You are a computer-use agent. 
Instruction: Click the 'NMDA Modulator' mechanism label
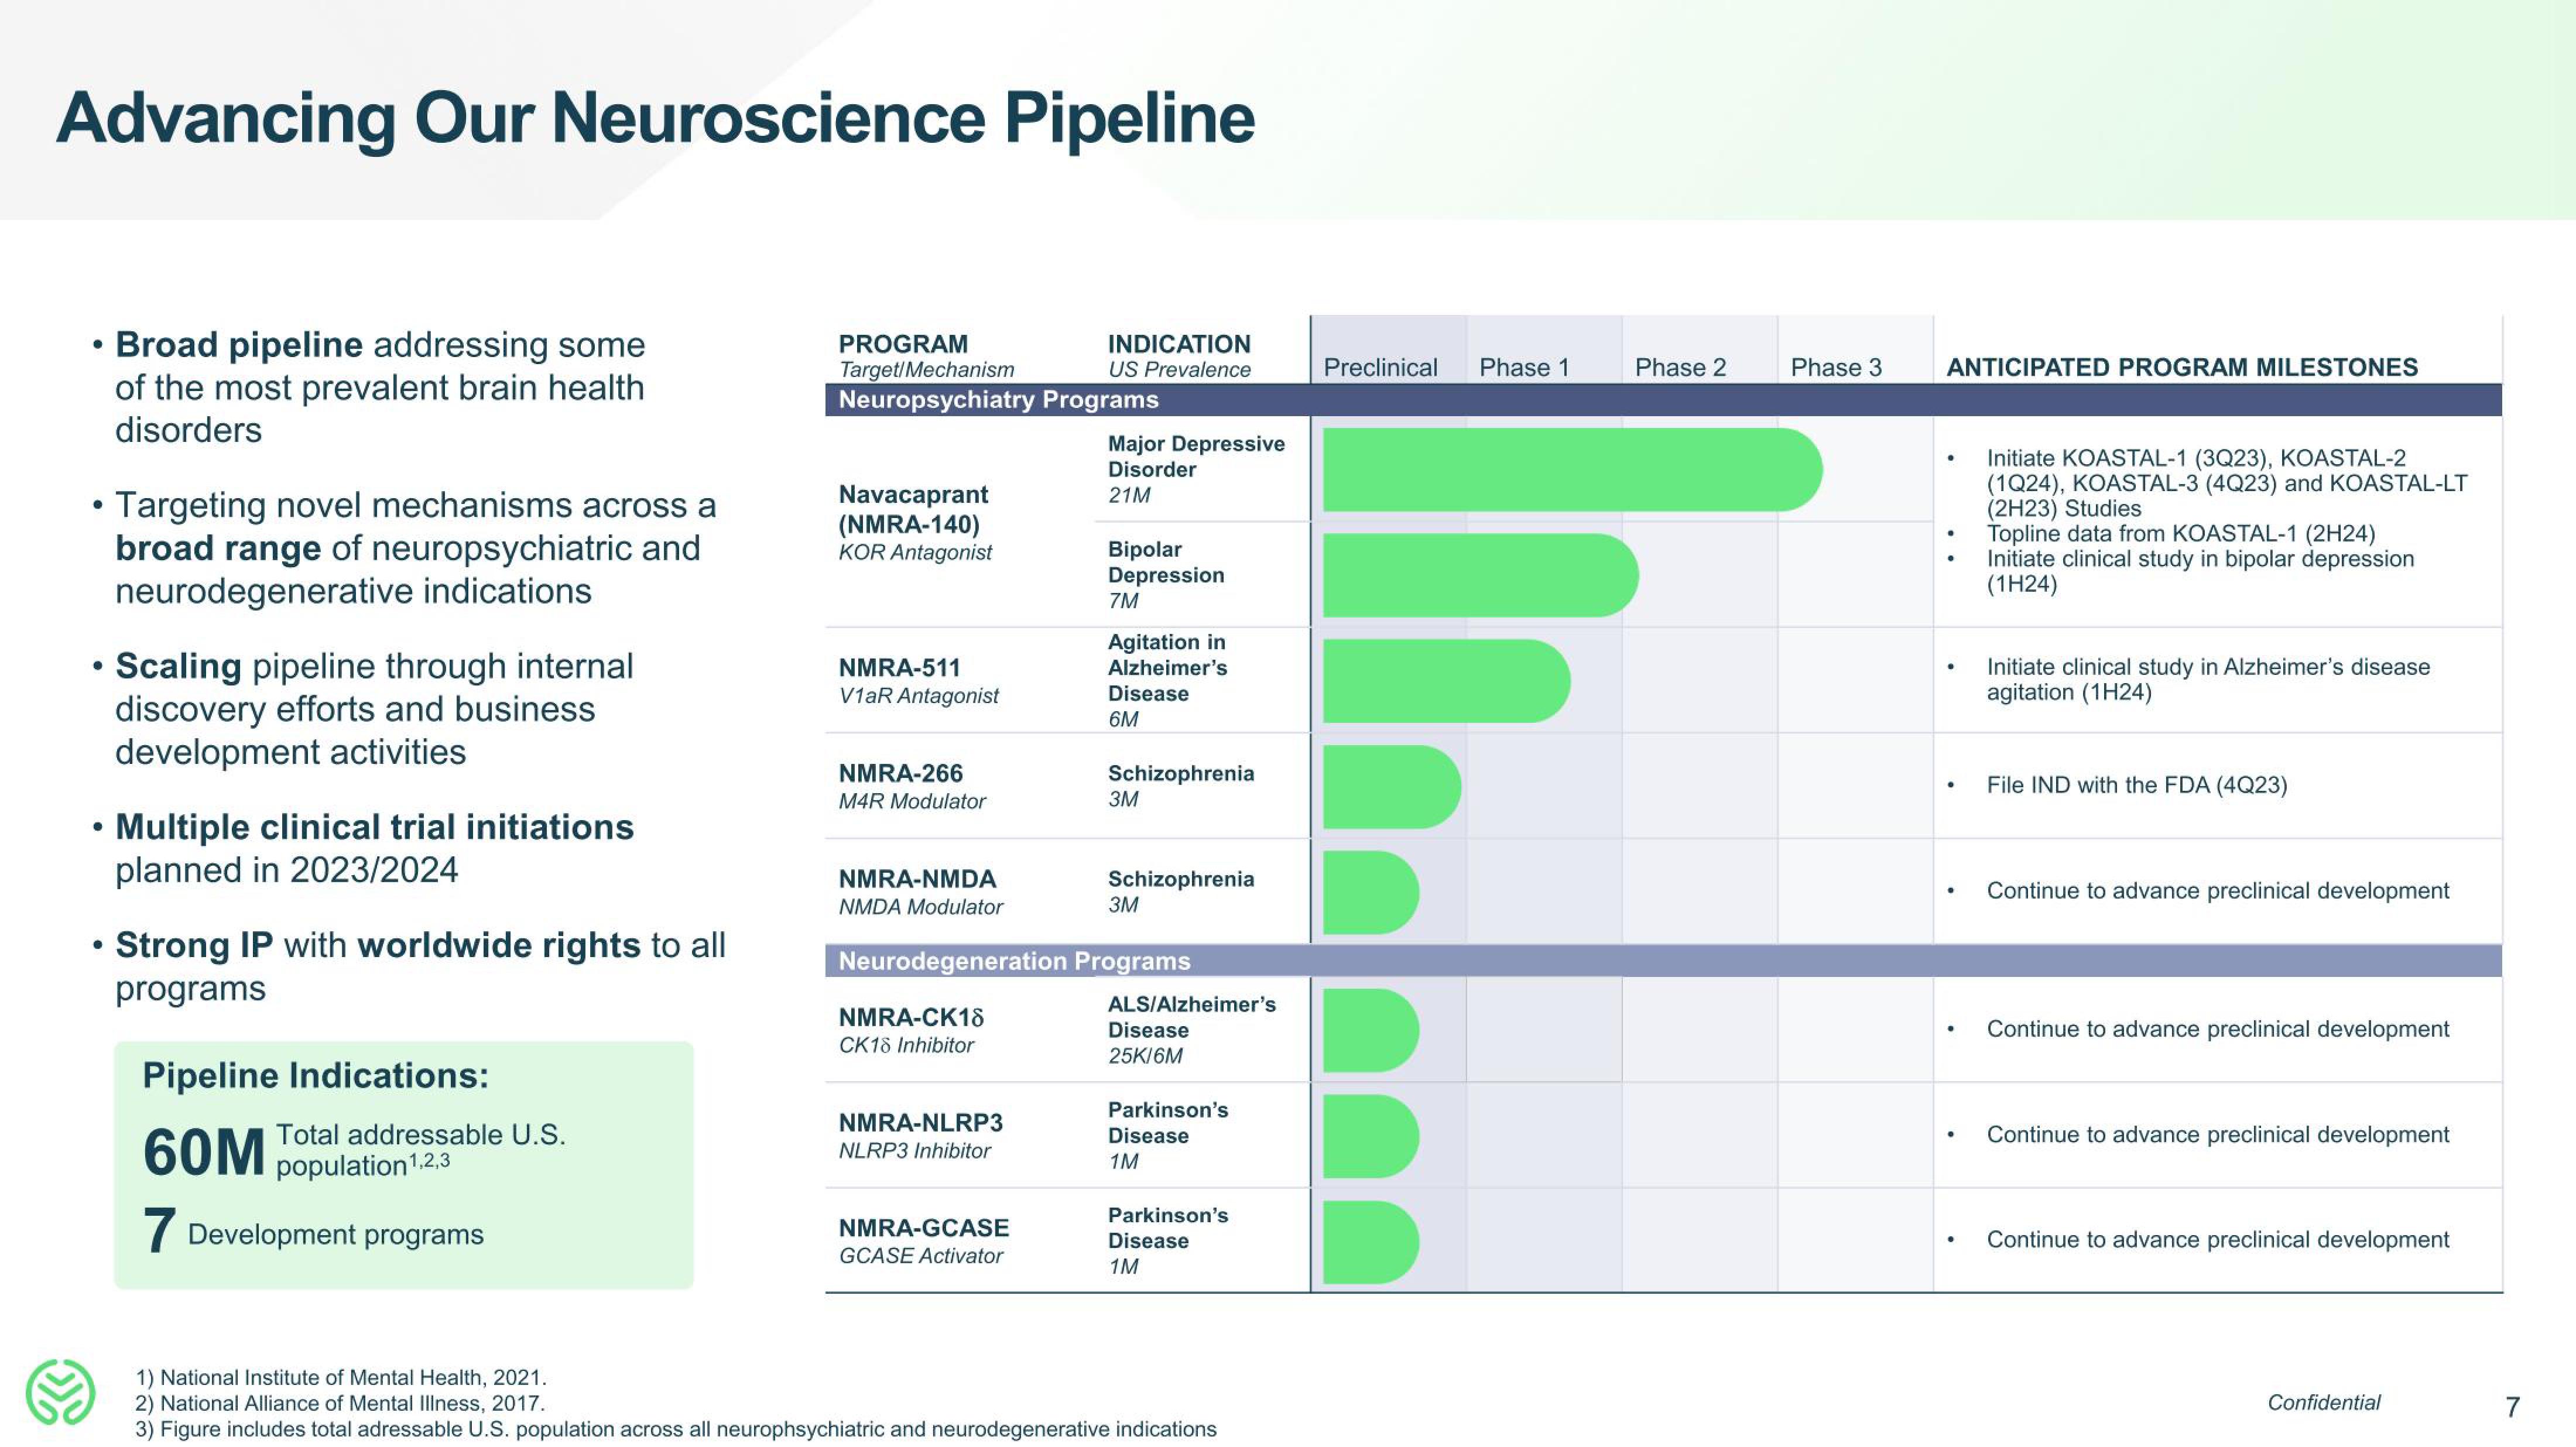[x=920, y=907]
